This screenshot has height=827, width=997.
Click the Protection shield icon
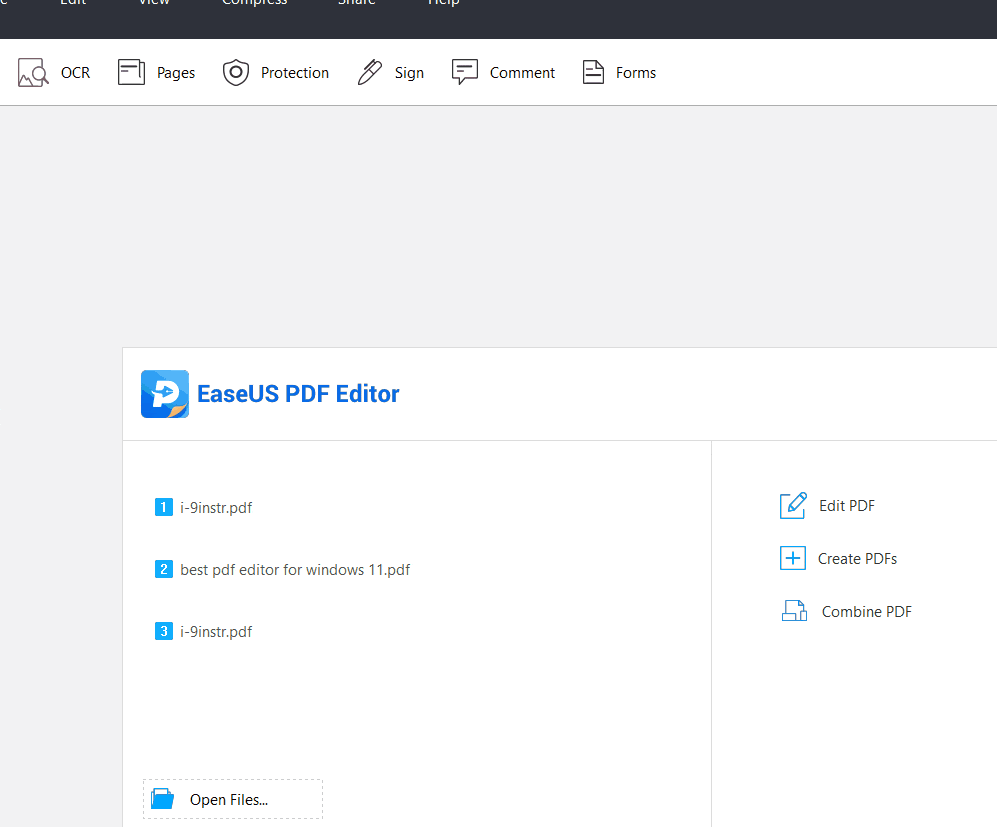click(236, 72)
